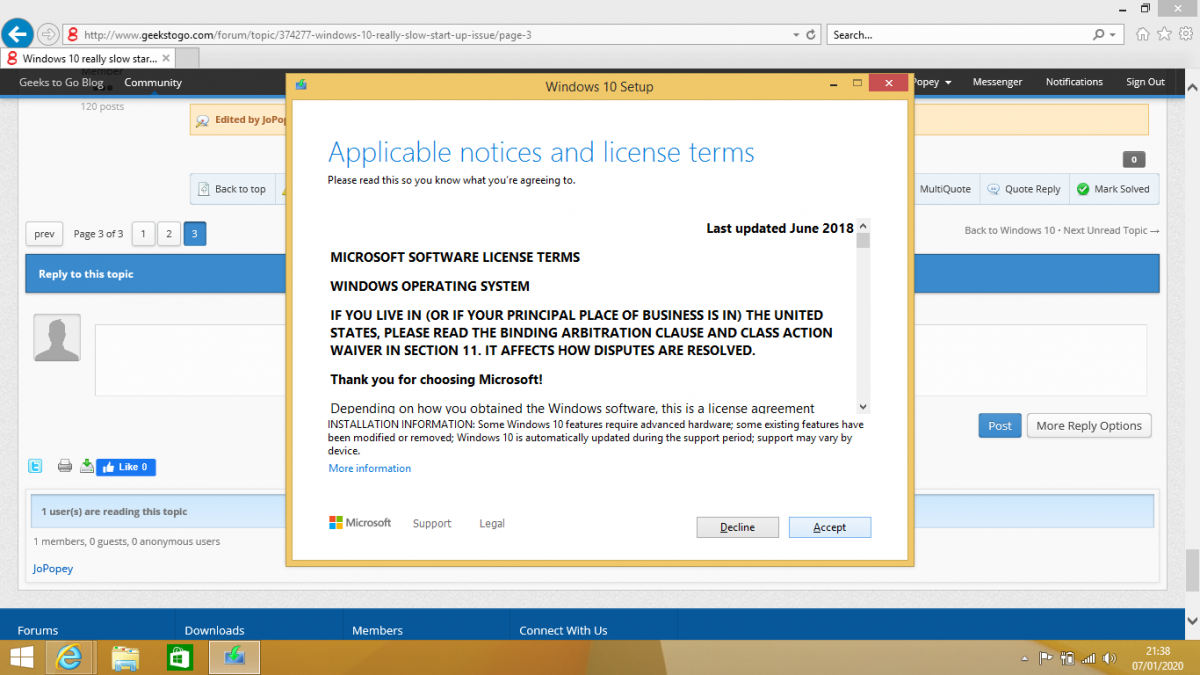Open the More information link in setup
The height and width of the screenshot is (675, 1200).
pos(370,468)
